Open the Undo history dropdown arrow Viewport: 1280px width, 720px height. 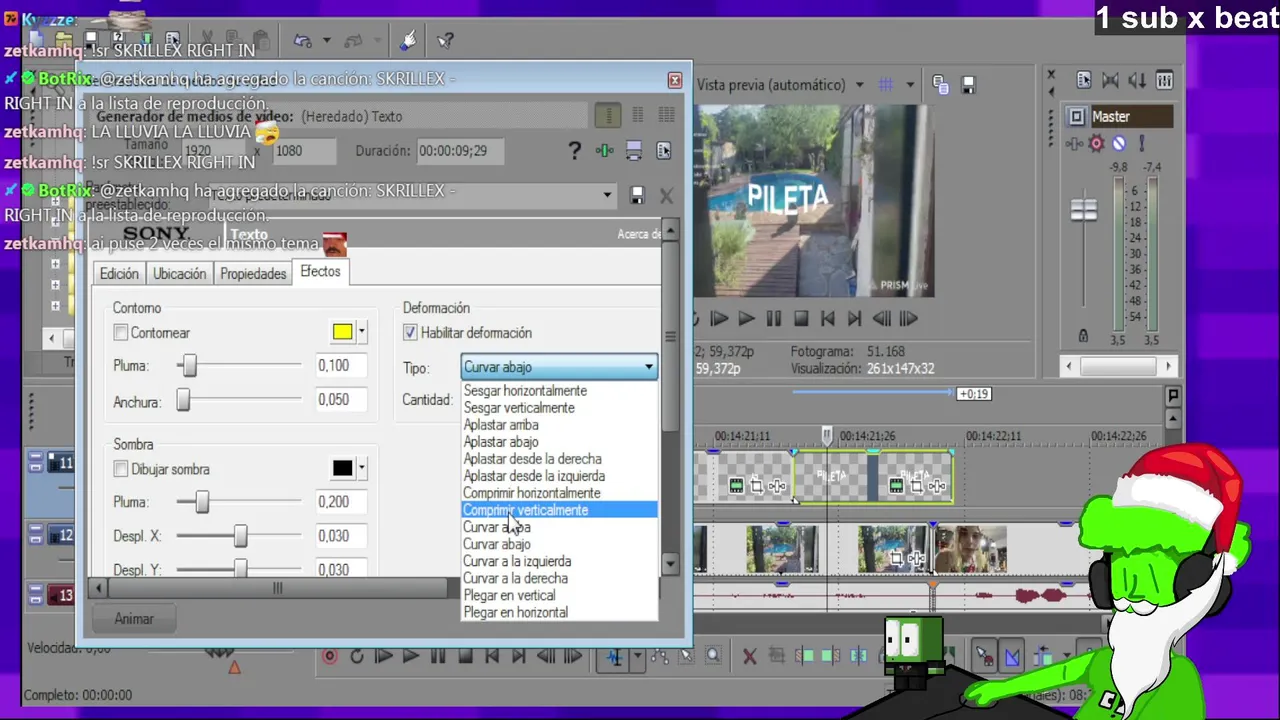[x=326, y=41]
